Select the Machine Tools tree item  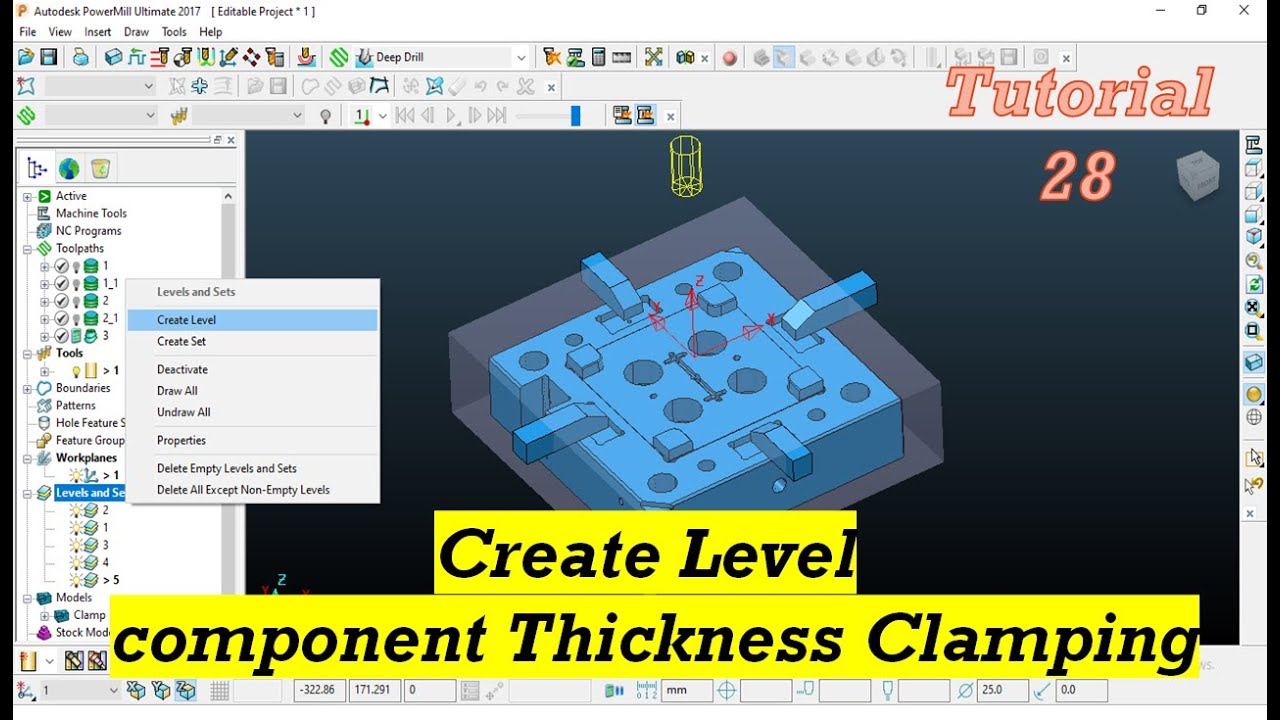[x=91, y=213]
